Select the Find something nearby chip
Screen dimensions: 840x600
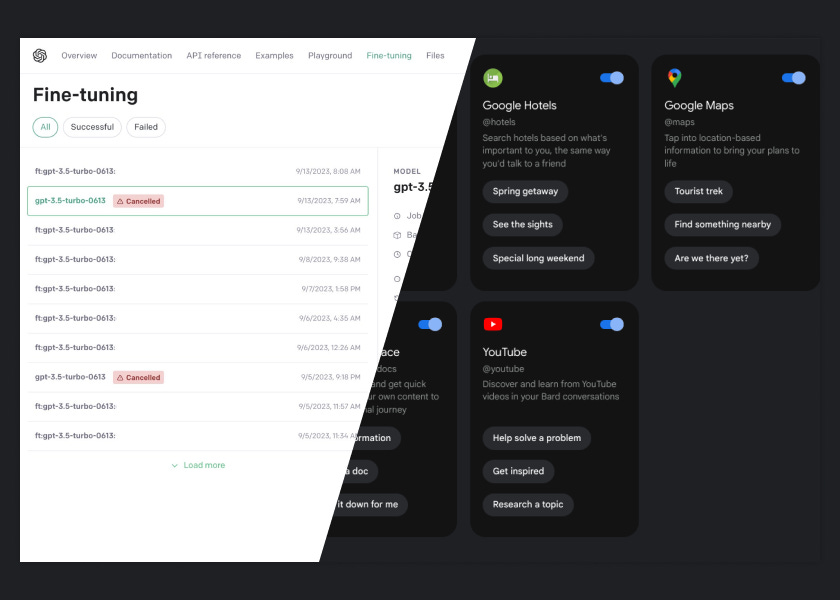point(722,224)
